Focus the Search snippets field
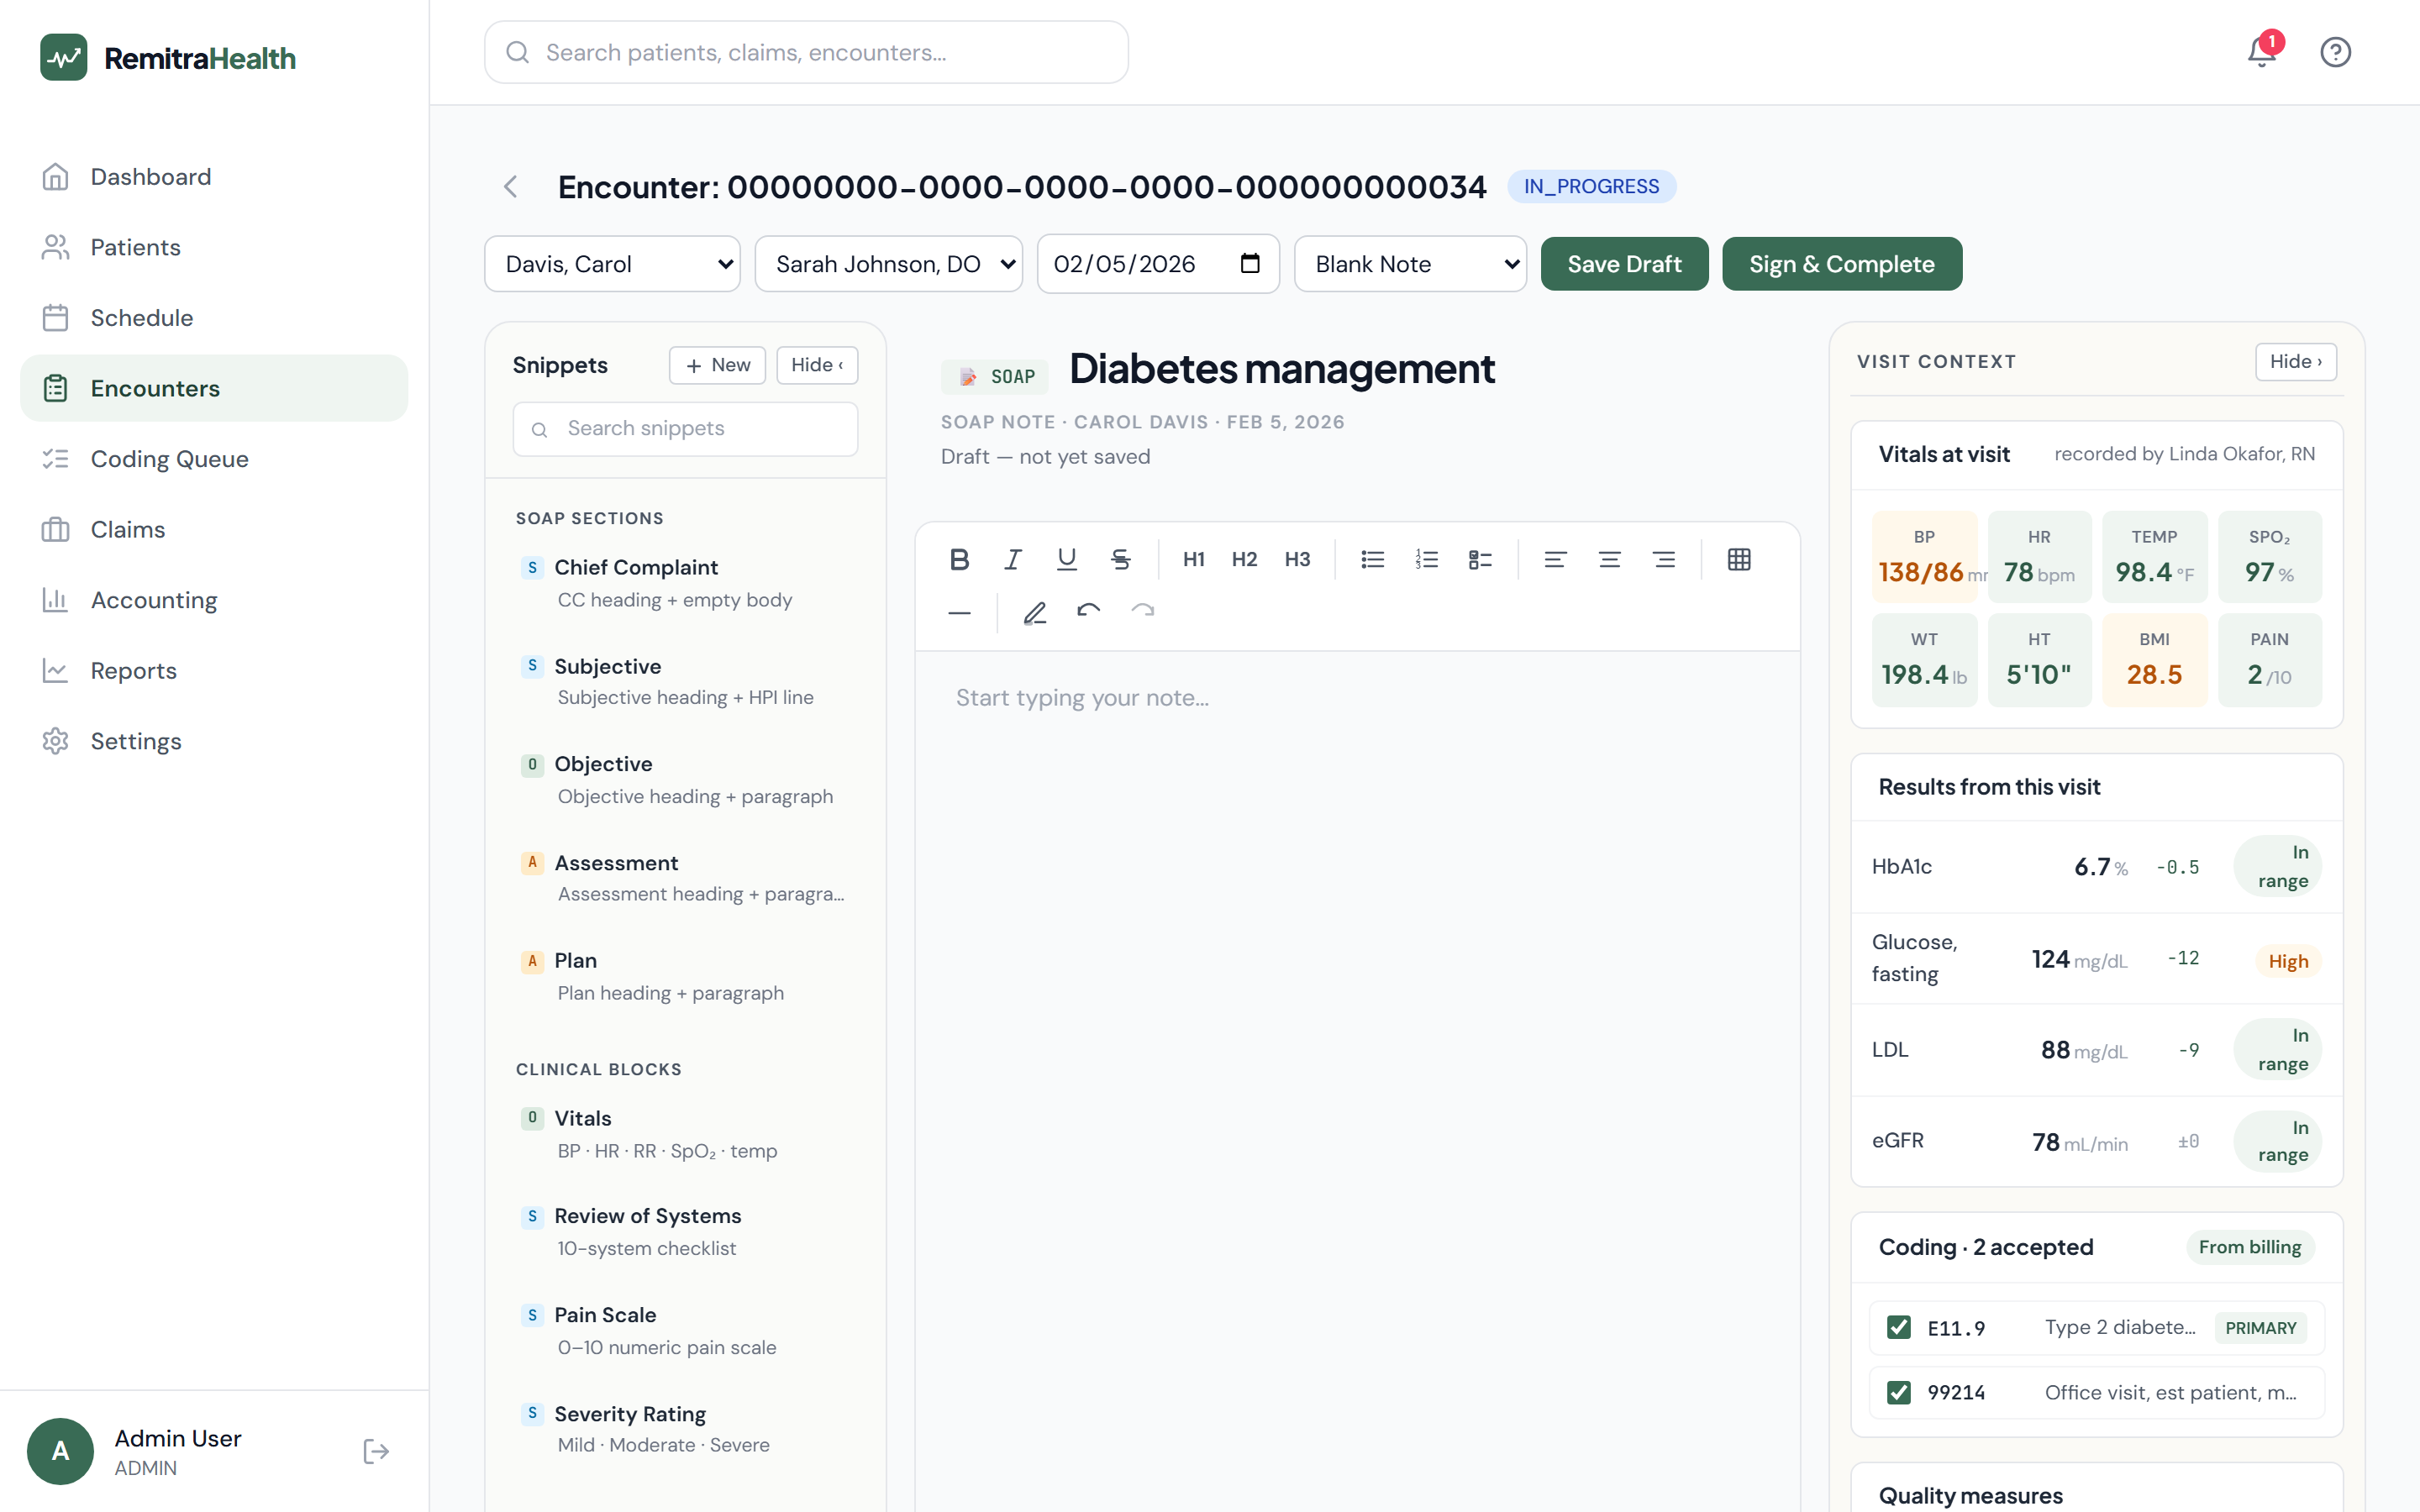Image resolution: width=2420 pixels, height=1512 pixels. click(x=685, y=429)
